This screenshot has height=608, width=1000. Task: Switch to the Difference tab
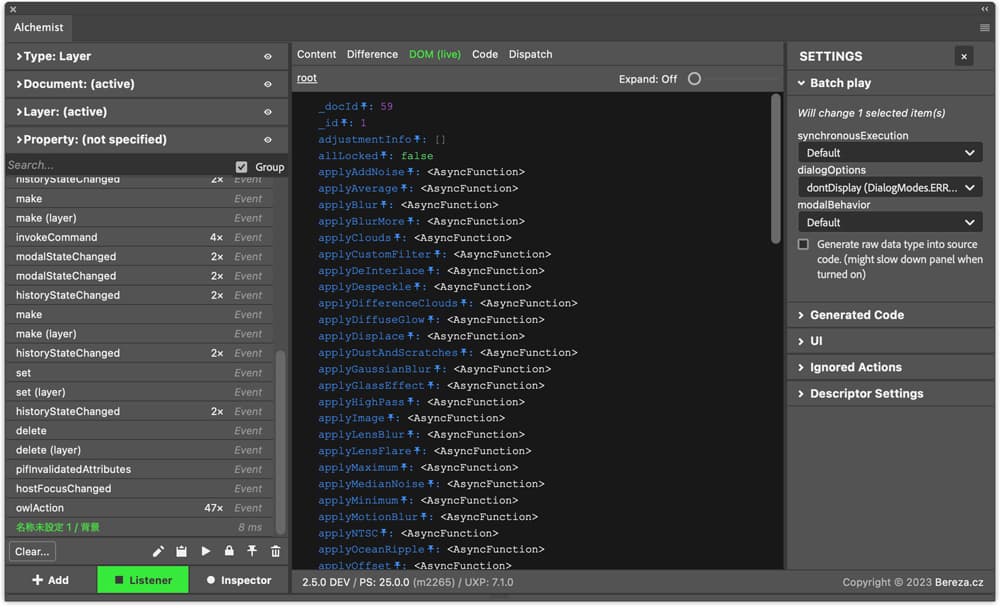[372, 54]
